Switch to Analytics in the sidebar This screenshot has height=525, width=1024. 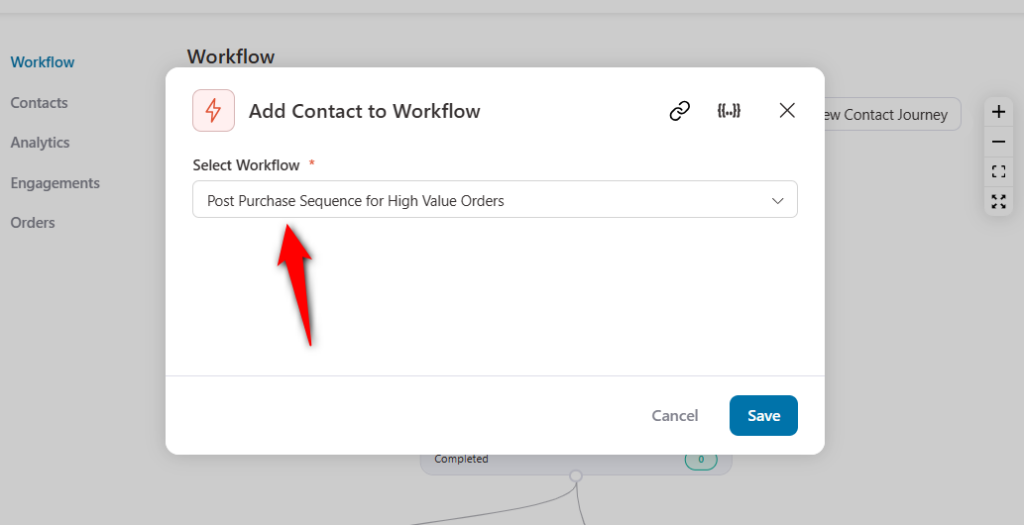[x=40, y=143]
